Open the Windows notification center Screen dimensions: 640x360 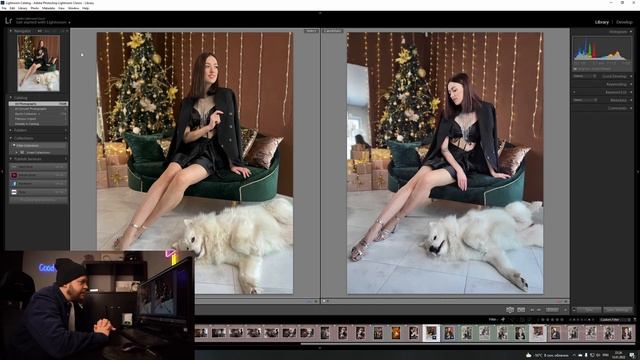tap(632, 355)
